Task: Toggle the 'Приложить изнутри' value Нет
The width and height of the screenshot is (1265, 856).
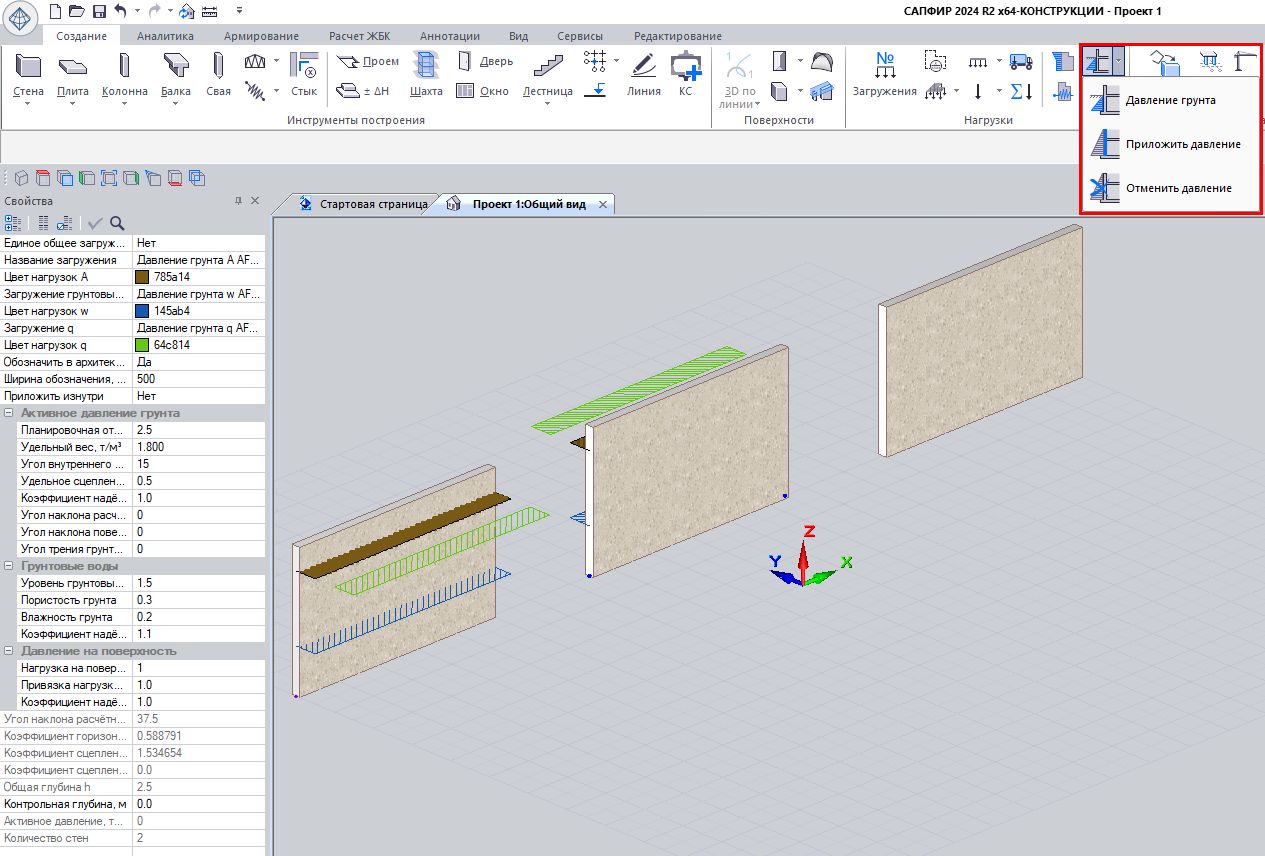Action: [x=146, y=396]
